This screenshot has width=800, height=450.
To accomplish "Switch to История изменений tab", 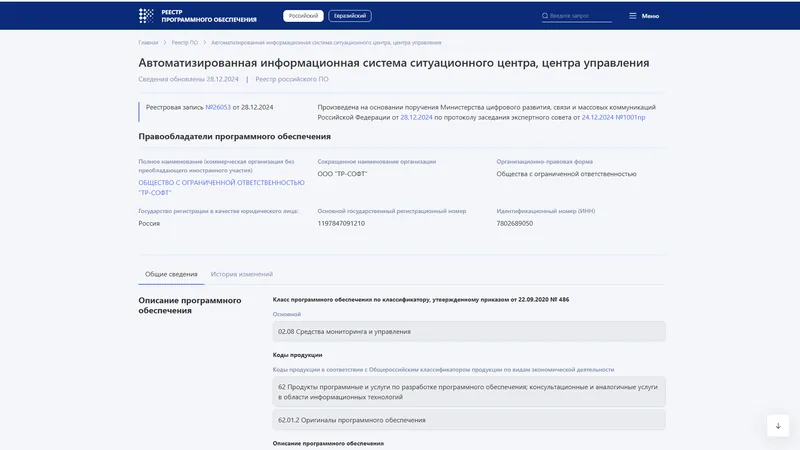I will point(242,274).
